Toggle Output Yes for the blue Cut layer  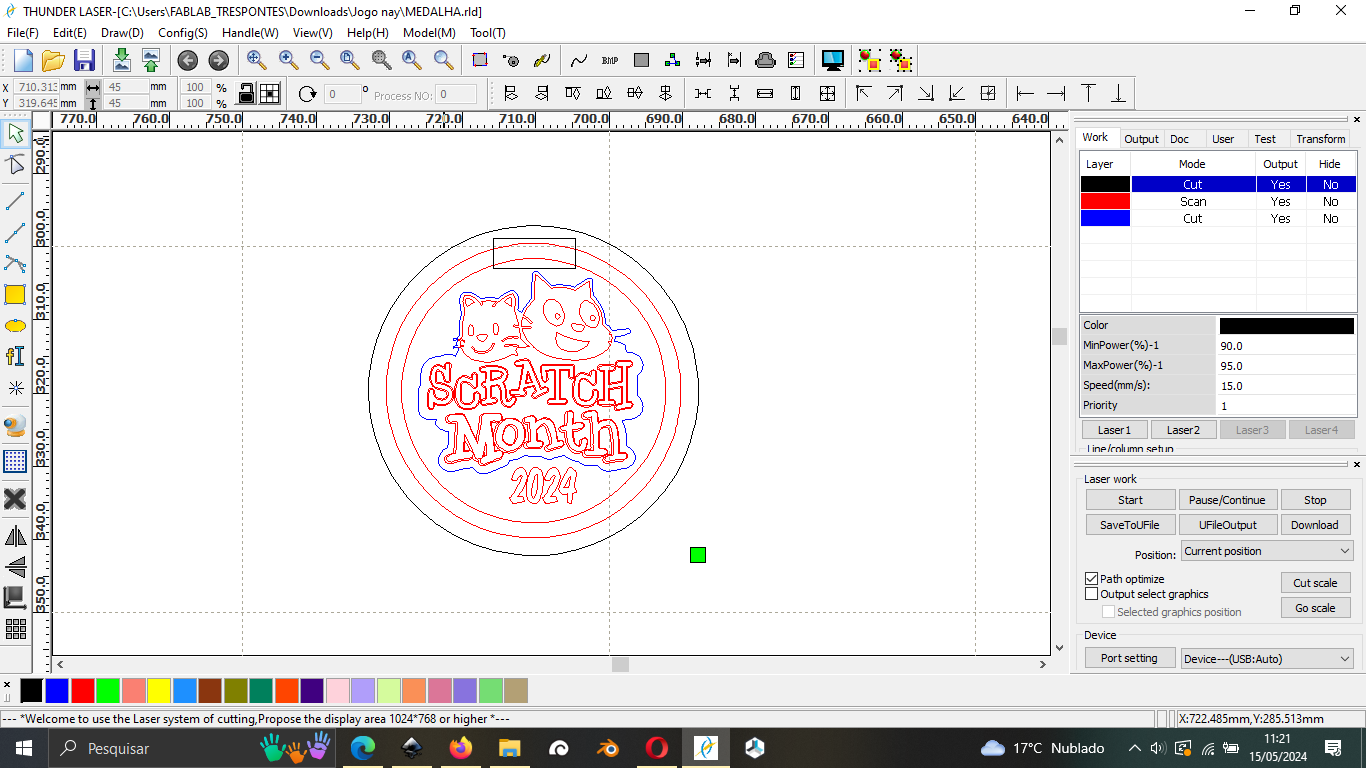(x=1281, y=218)
